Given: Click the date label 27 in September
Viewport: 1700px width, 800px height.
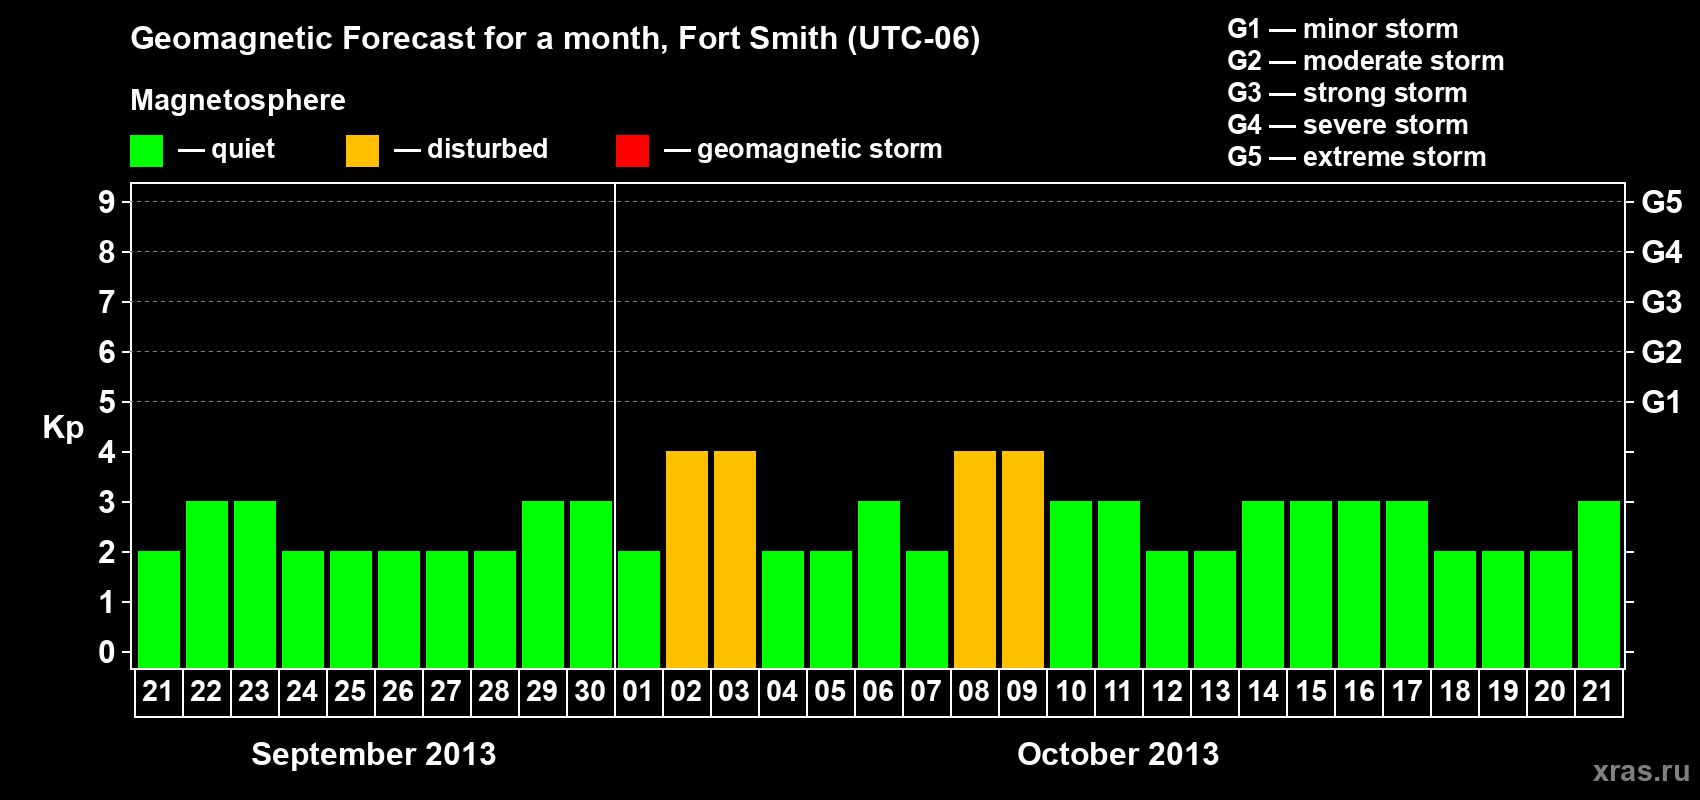Looking at the screenshot, I should tap(446, 691).
